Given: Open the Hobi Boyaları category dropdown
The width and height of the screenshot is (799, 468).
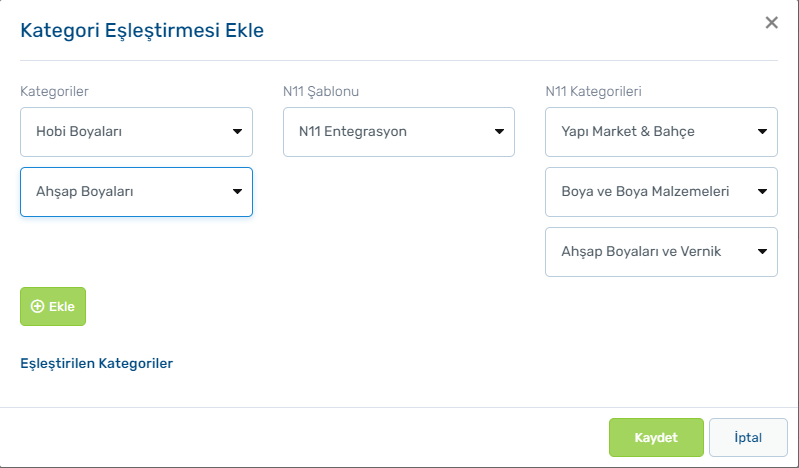Looking at the screenshot, I should 136,132.
